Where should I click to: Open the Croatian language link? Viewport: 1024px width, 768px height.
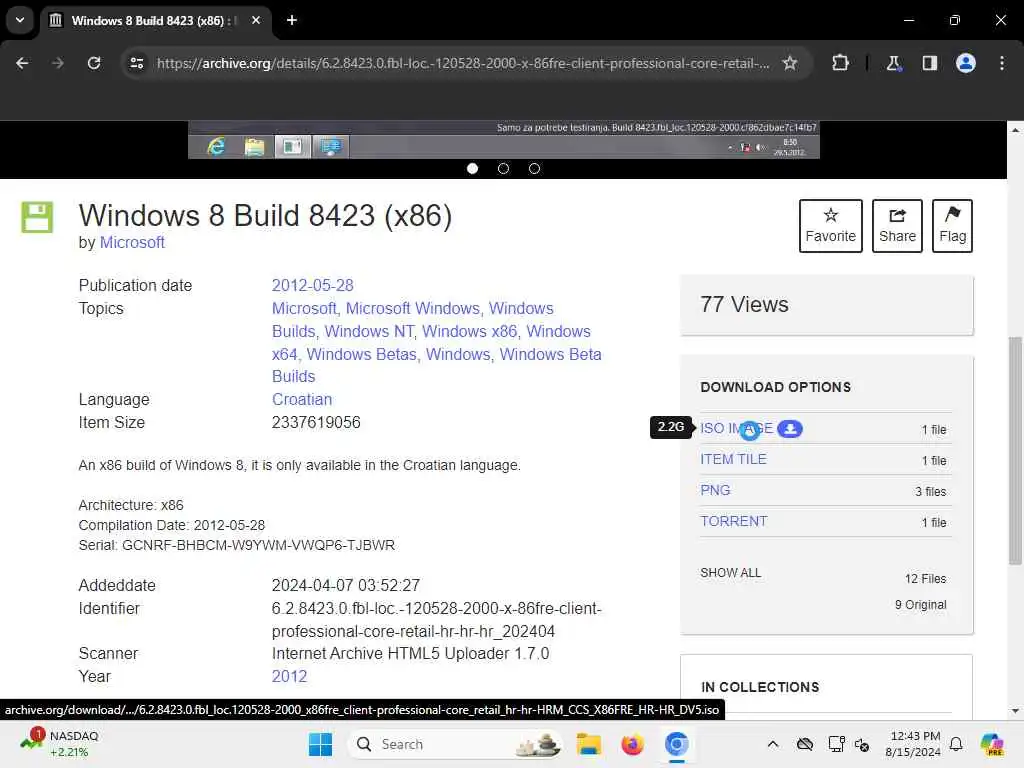tap(302, 399)
